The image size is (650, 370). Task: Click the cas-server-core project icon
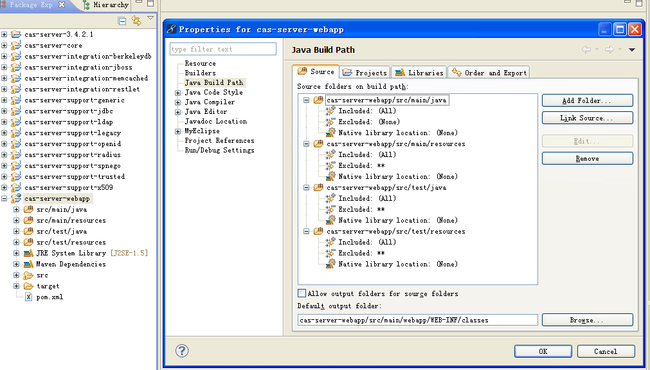point(16,45)
